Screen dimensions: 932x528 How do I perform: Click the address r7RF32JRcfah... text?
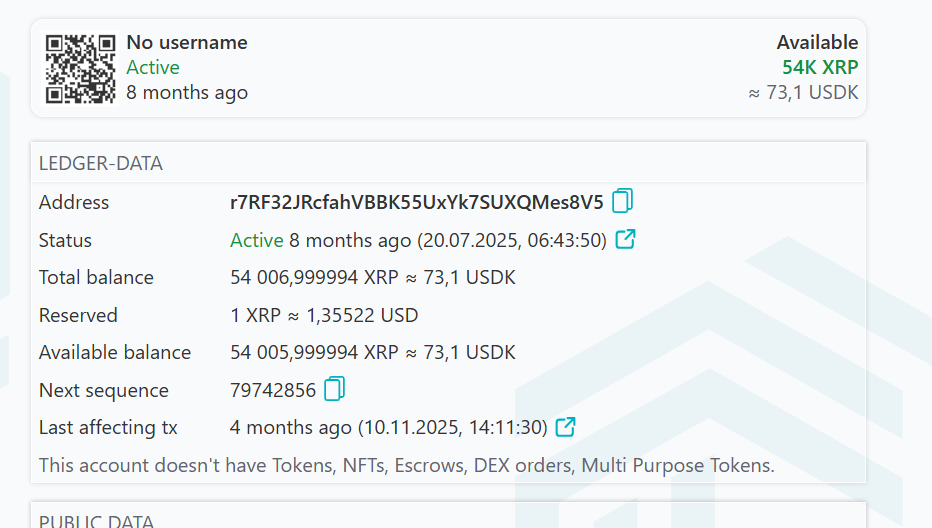point(416,202)
